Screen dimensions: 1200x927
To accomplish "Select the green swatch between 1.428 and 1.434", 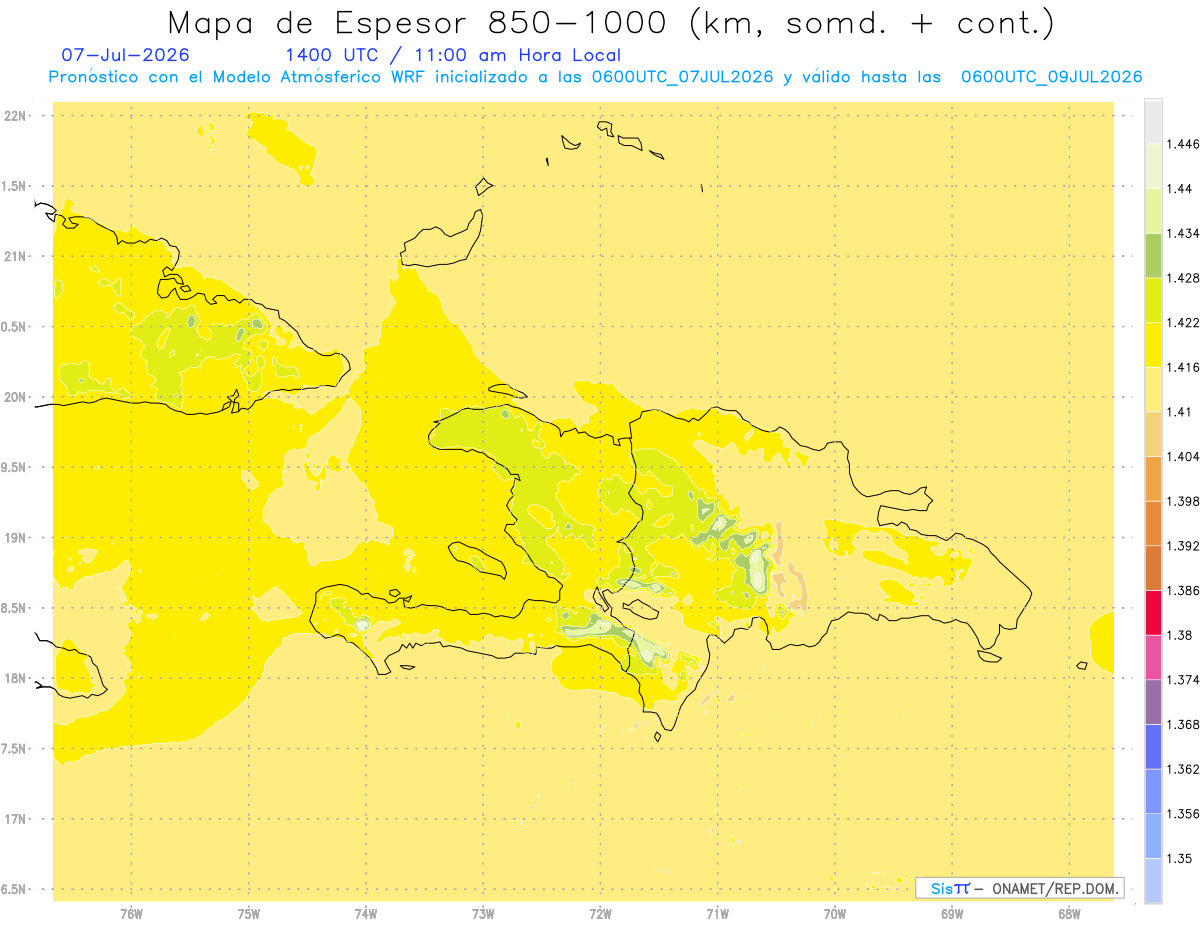I will [x=1153, y=256].
